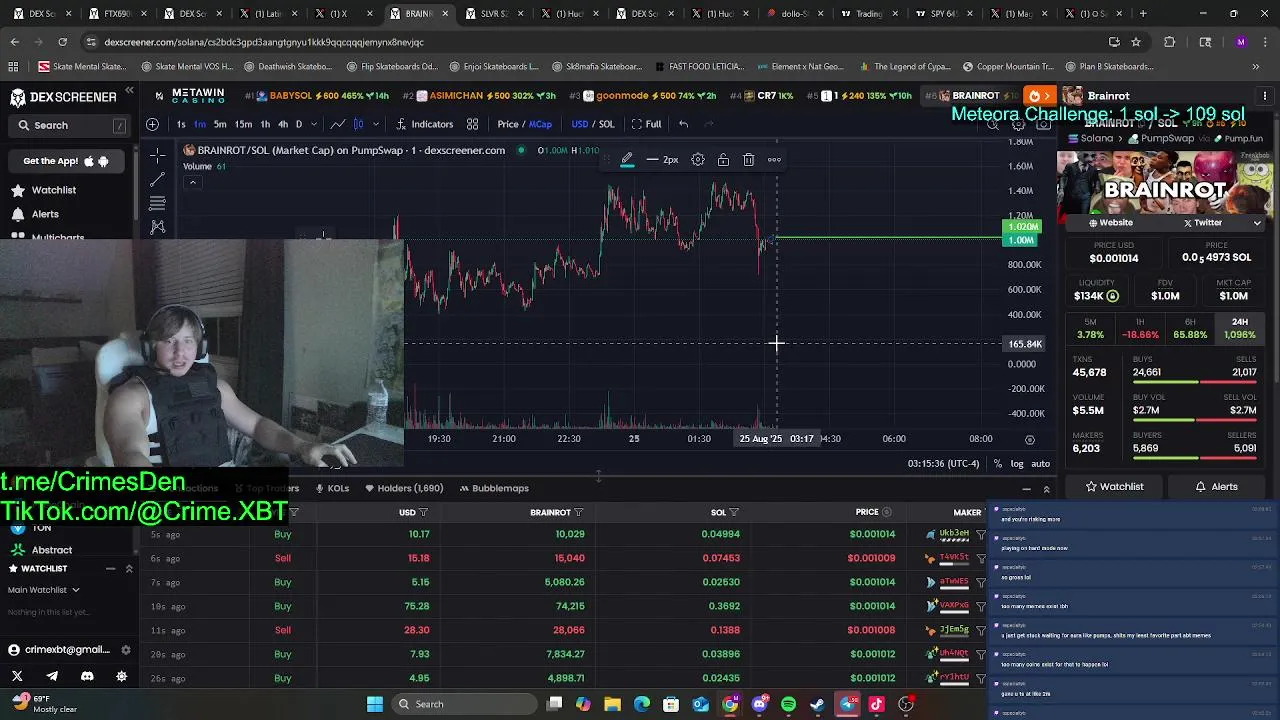
Task: Expand the chart type dropdown arrow
Action: (x=376, y=124)
